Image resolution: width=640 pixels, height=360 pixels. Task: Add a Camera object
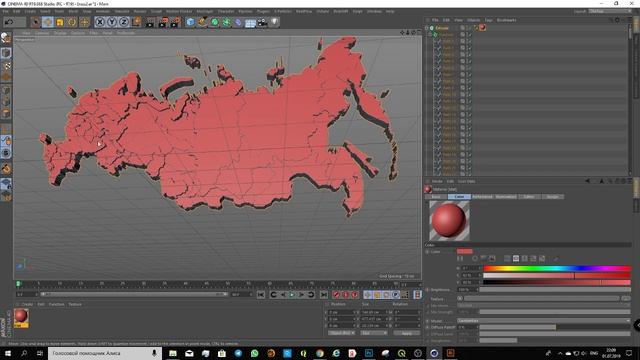point(262,22)
